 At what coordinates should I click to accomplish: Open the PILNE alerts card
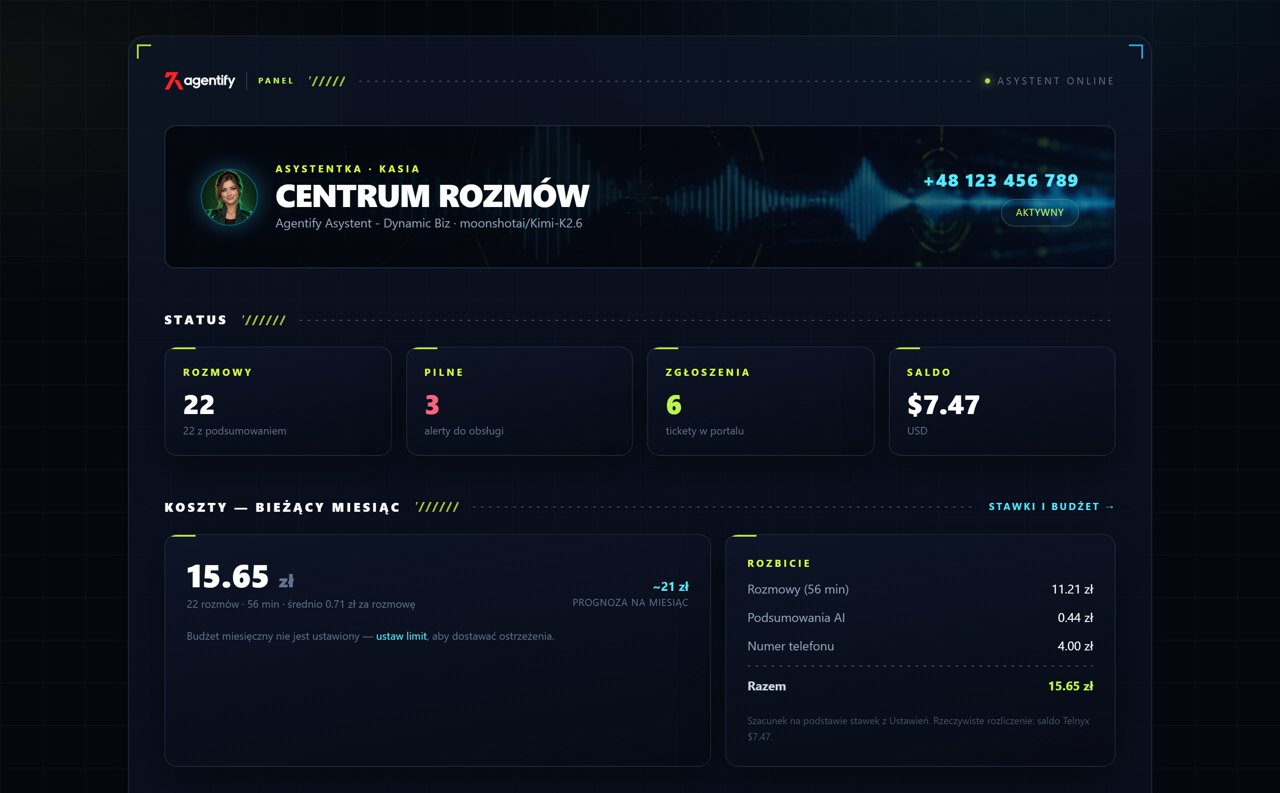click(519, 401)
